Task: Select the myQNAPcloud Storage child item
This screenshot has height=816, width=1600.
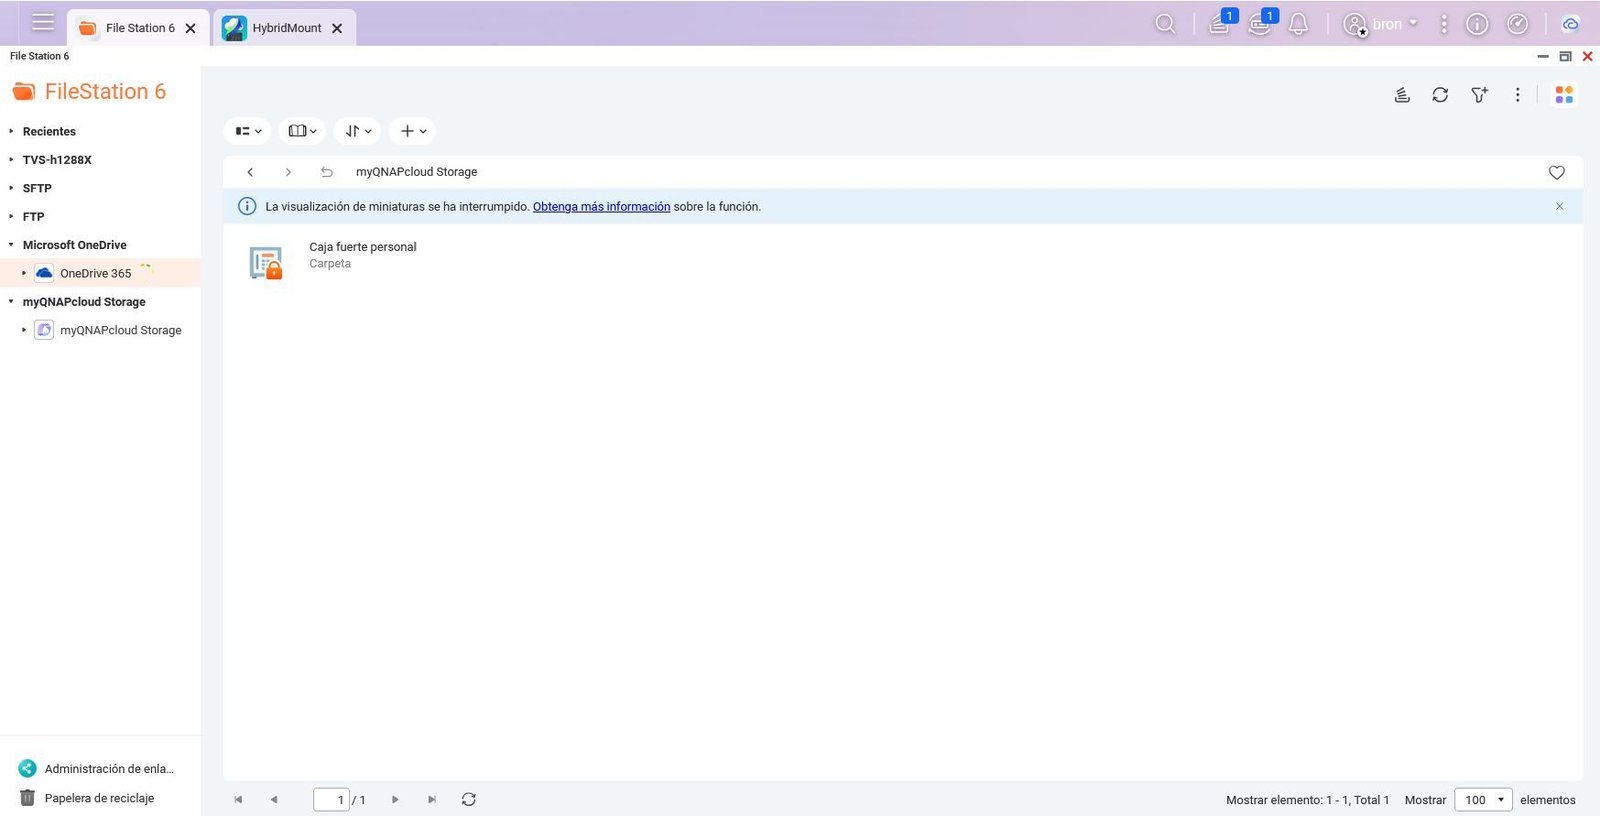Action: click(120, 330)
